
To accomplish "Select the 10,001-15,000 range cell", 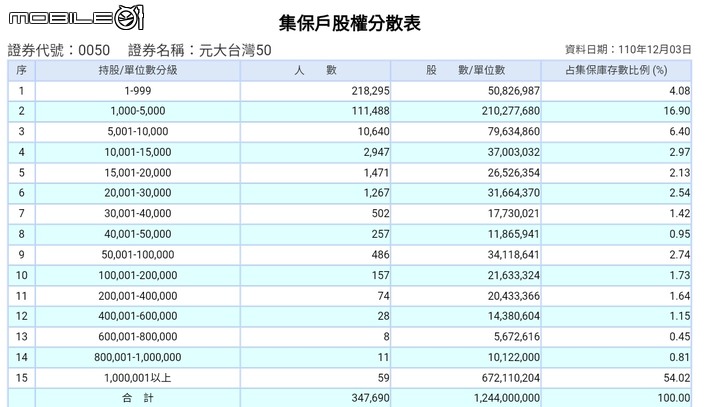I will (x=138, y=153).
